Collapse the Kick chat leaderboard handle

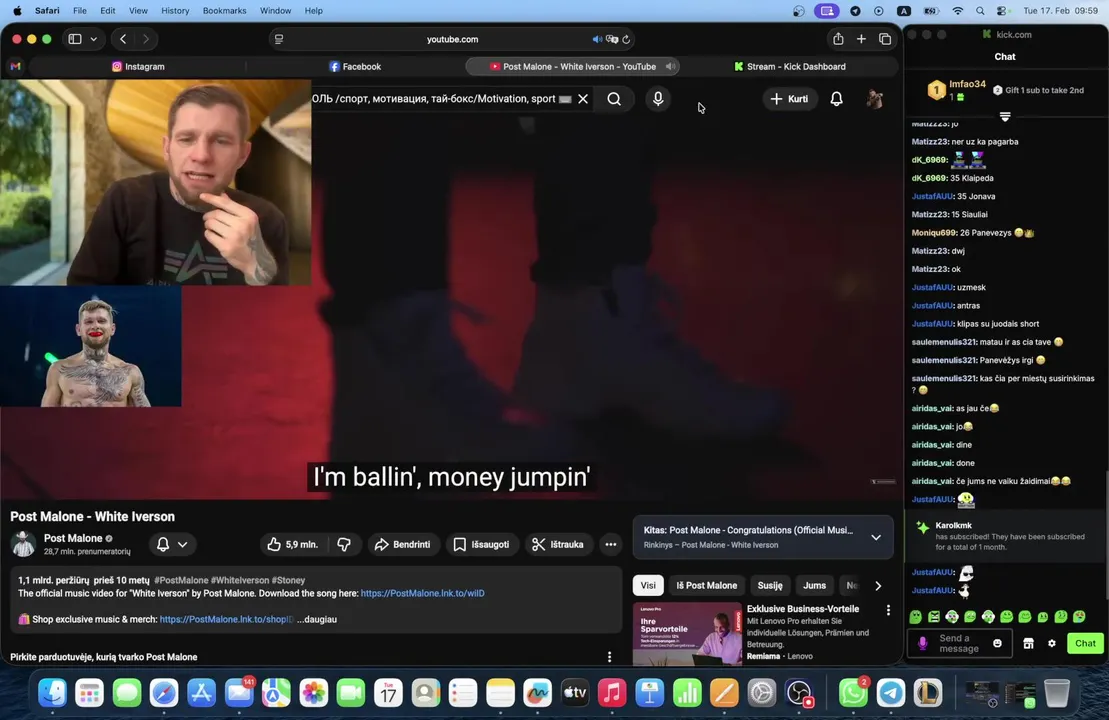1005,116
